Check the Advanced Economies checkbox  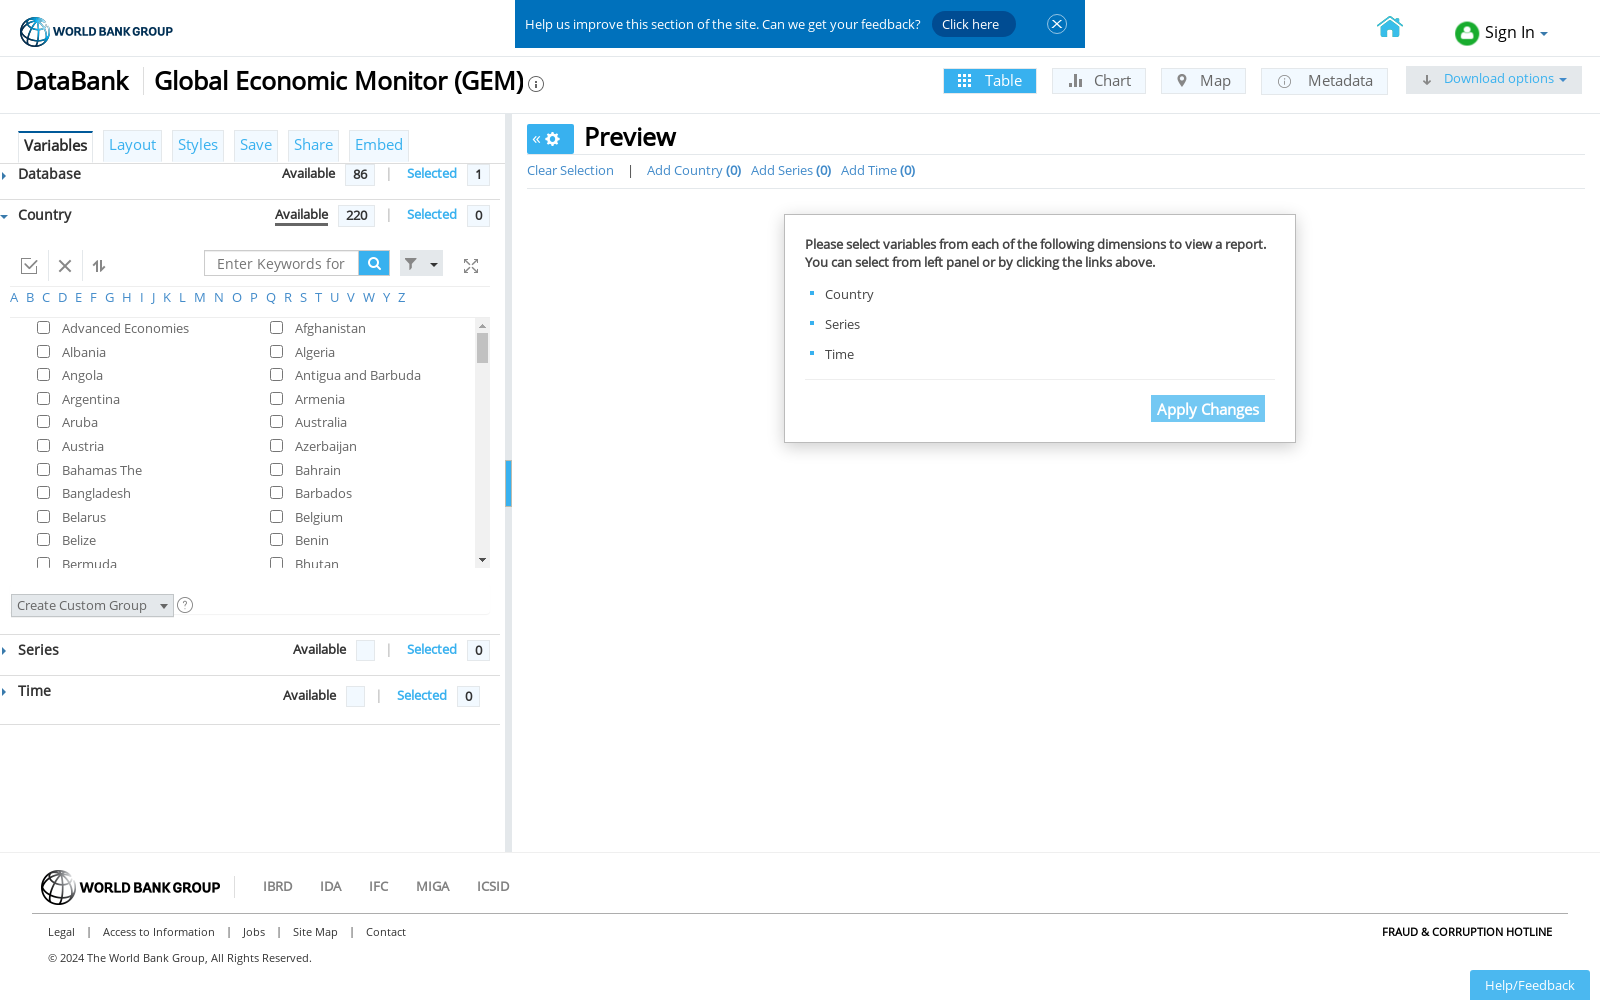coord(43,328)
